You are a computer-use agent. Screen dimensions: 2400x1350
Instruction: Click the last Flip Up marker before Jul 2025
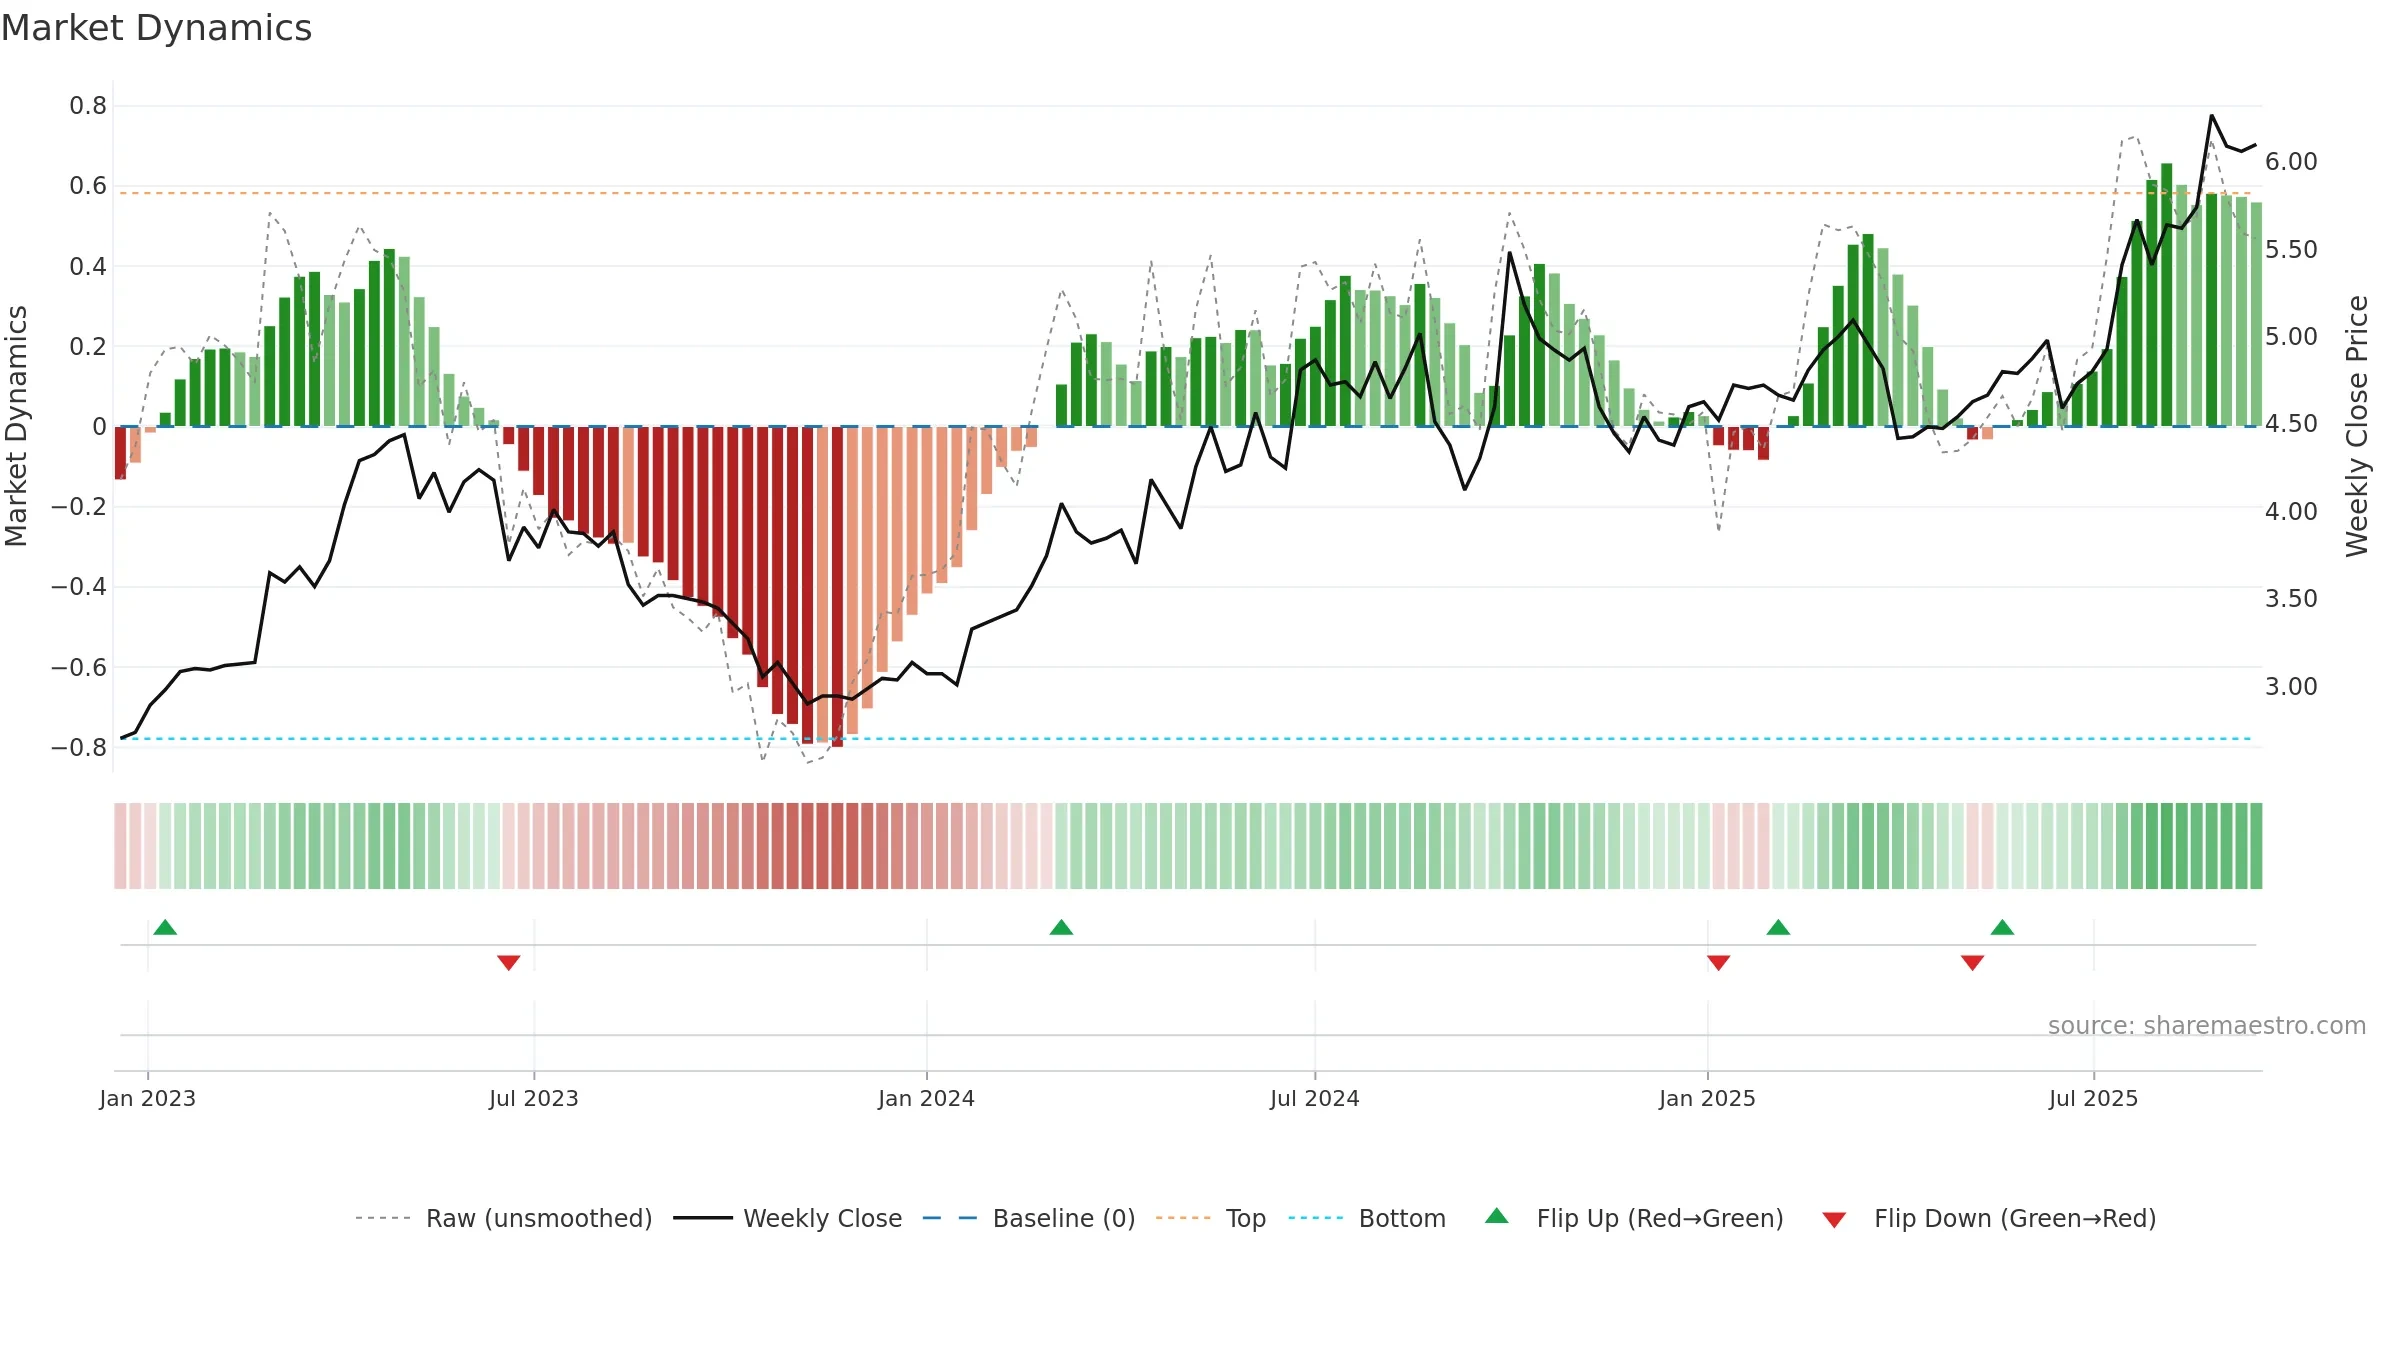[x=2003, y=927]
